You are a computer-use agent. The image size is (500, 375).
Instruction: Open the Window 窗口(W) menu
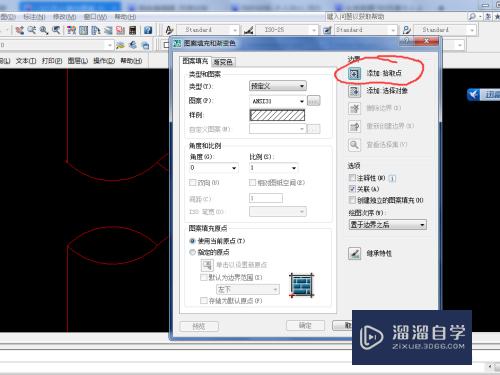pos(95,17)
